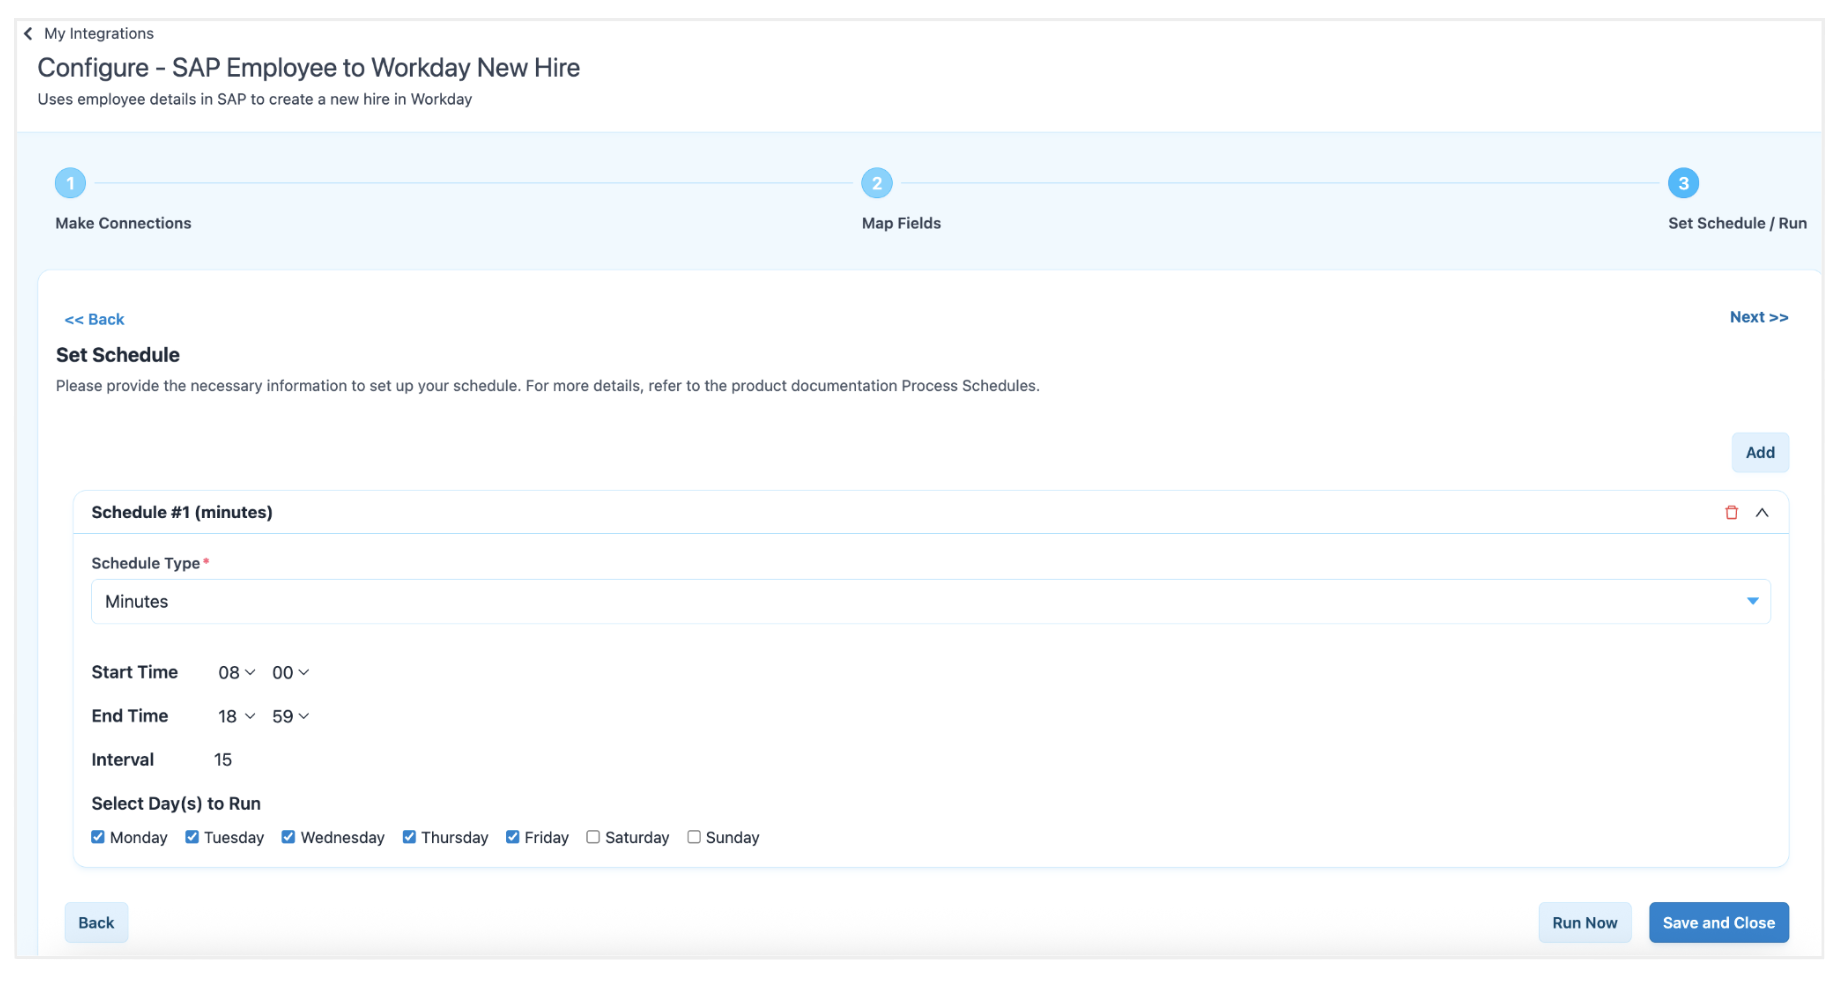Open the Schedule Type dropdown
The height and width of the screenshot is (986, 1842).
tap(930, 601)
